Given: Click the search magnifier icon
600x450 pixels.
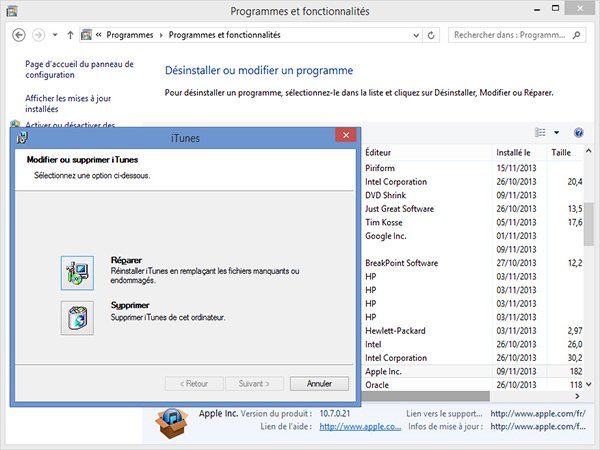Looking at the screenshot, I should 577,35.
